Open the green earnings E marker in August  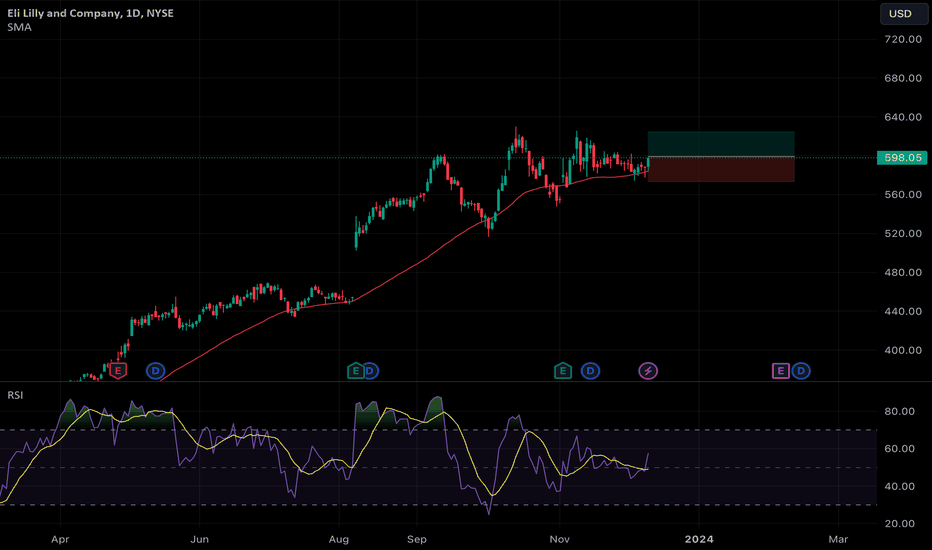pyautogui.click(x=355, y=371)
